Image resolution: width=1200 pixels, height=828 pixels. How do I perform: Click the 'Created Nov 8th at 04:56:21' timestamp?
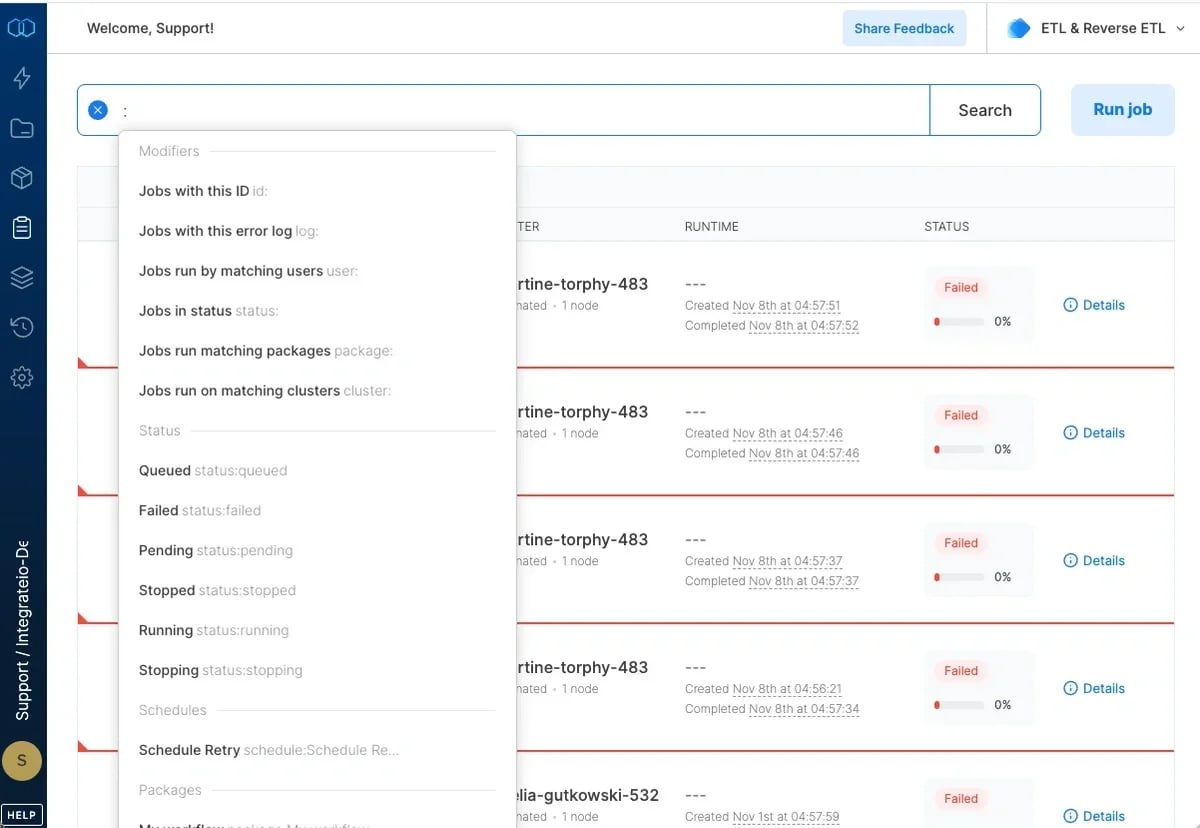click(x=764, y=690)
